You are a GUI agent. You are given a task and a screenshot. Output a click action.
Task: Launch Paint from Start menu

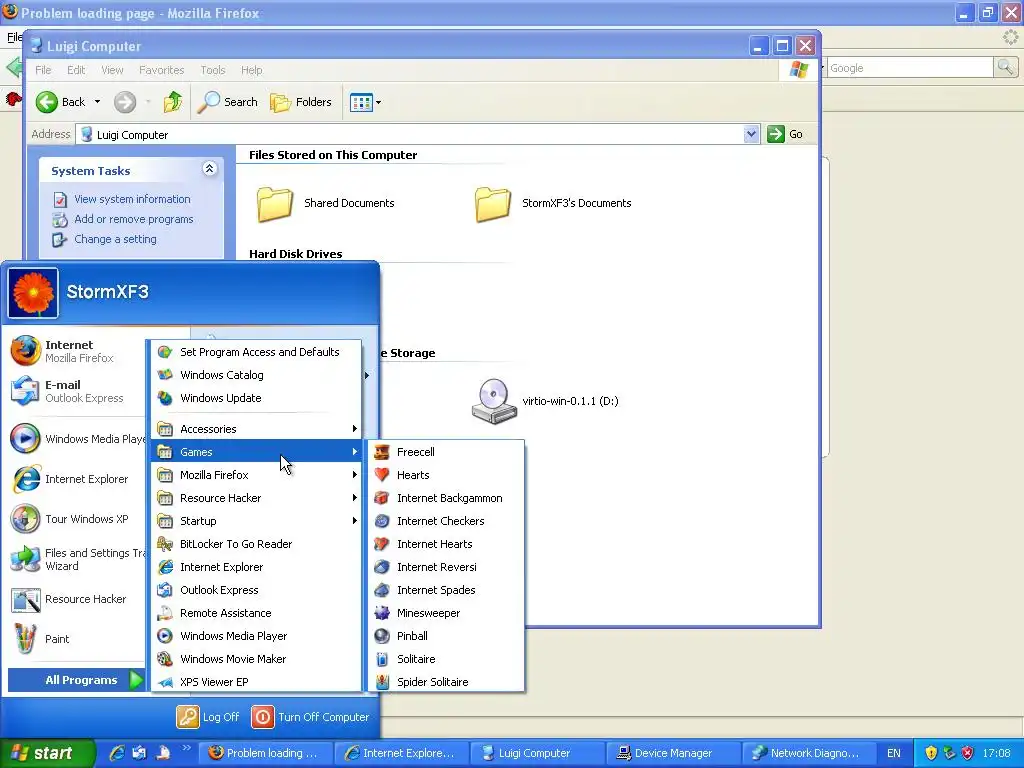click(x=76, y=639)
